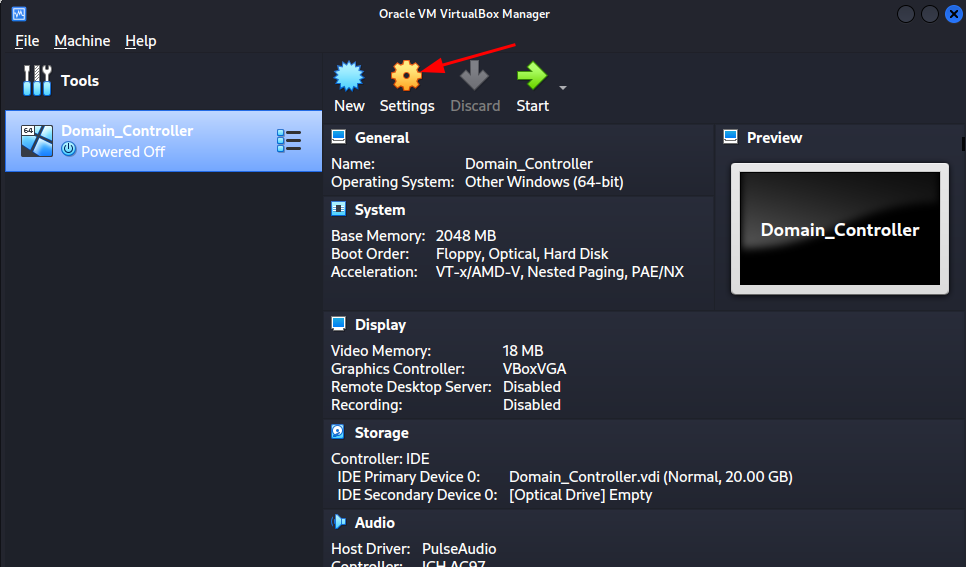966x567 pixels.
Task: Click 'Domain_Controller.vdi (Normal, 20.00 GB)' disk entry
Action: (x=651, y=476)
